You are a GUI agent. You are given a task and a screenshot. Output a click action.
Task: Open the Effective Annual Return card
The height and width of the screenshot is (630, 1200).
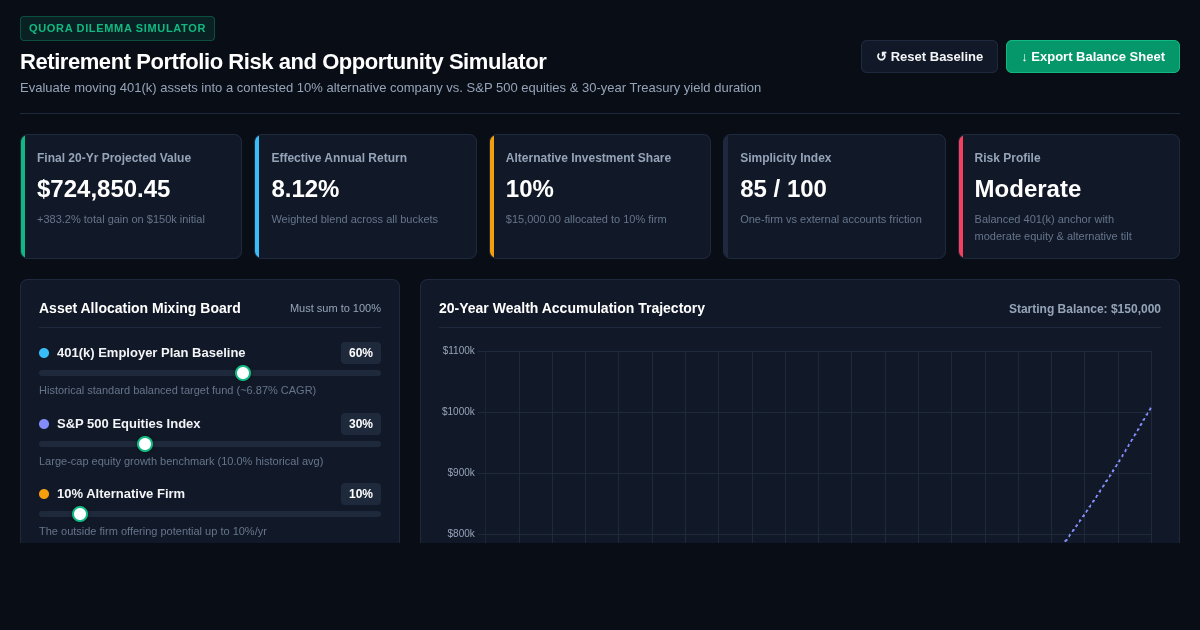pos(365,197)
